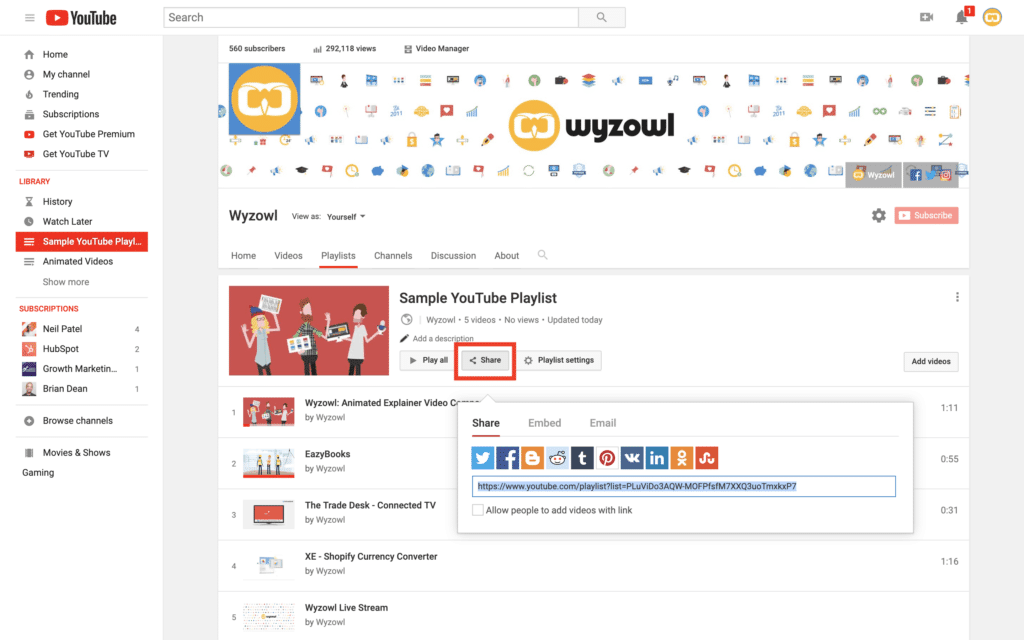
Task: Click the pencil Add a description
Action: pos(436,338)
